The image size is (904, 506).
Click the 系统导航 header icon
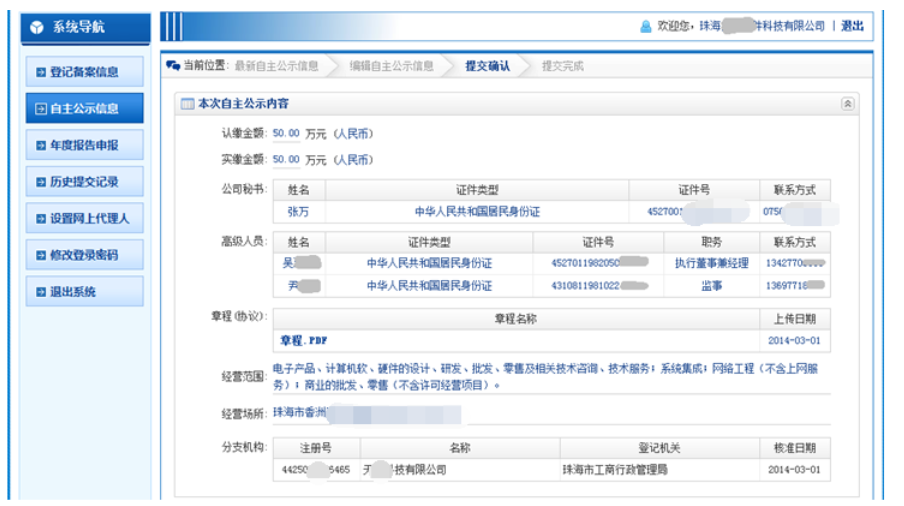[x=37, y=27]
